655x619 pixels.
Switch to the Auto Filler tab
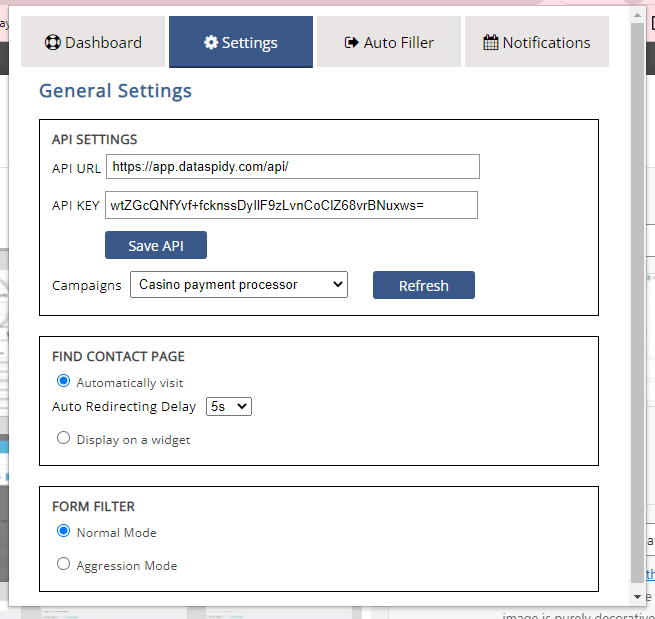pyautogui.click(x=389, y=43)
